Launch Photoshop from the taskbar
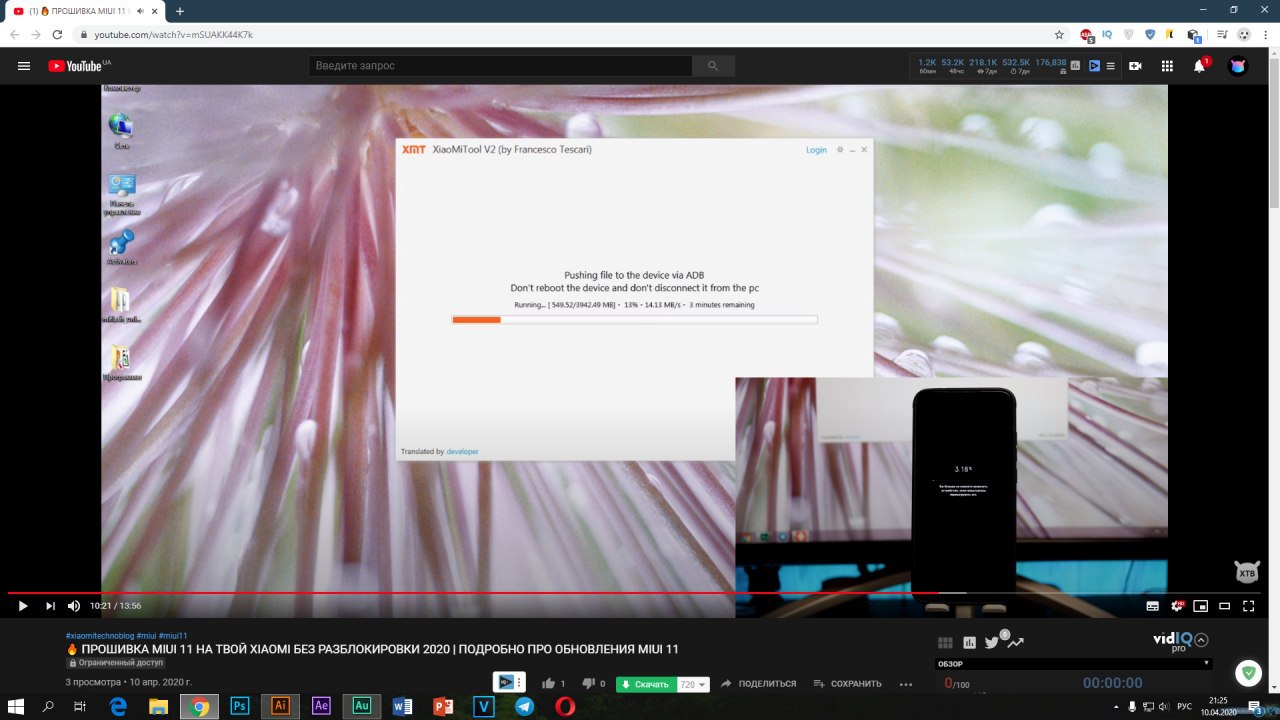 (240, 706)
